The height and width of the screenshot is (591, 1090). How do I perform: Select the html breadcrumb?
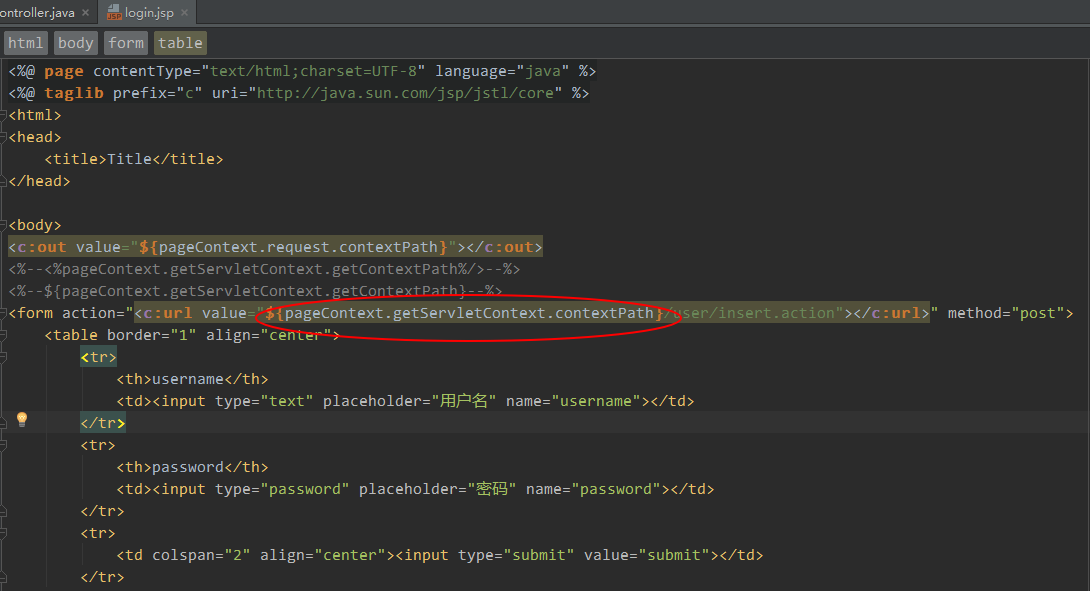tap(26, 42)
